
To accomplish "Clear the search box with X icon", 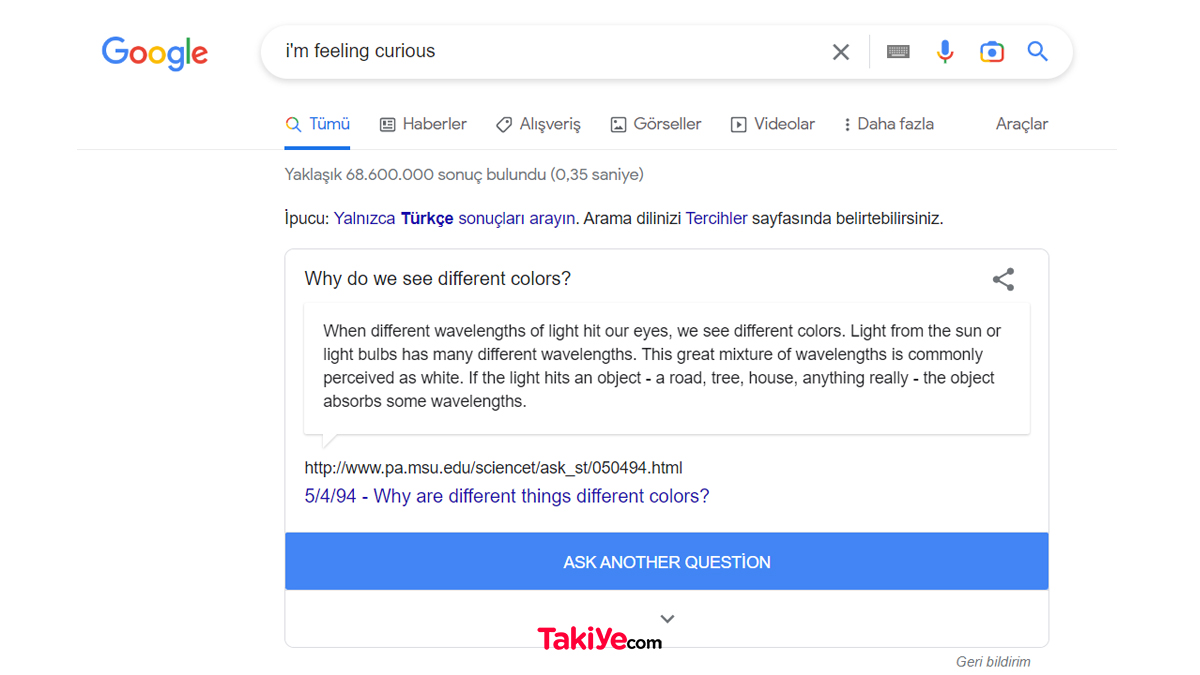I will click(x=841, y=52).
